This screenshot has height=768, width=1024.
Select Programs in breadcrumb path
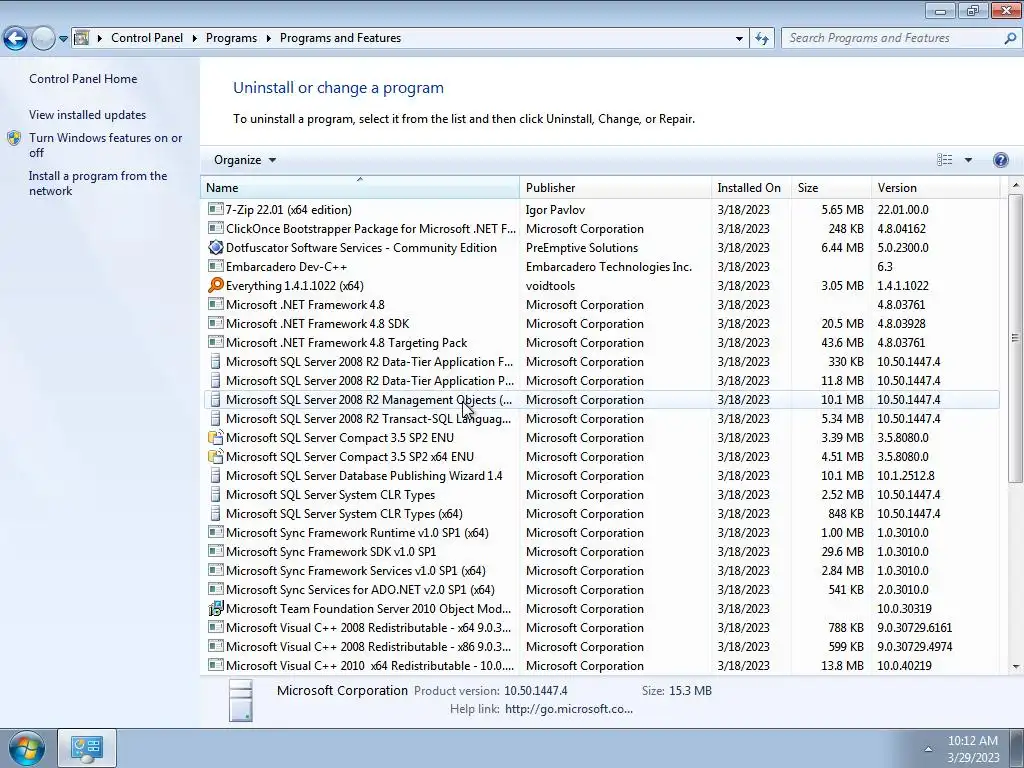pyautogui.click(x=231, y=38)
